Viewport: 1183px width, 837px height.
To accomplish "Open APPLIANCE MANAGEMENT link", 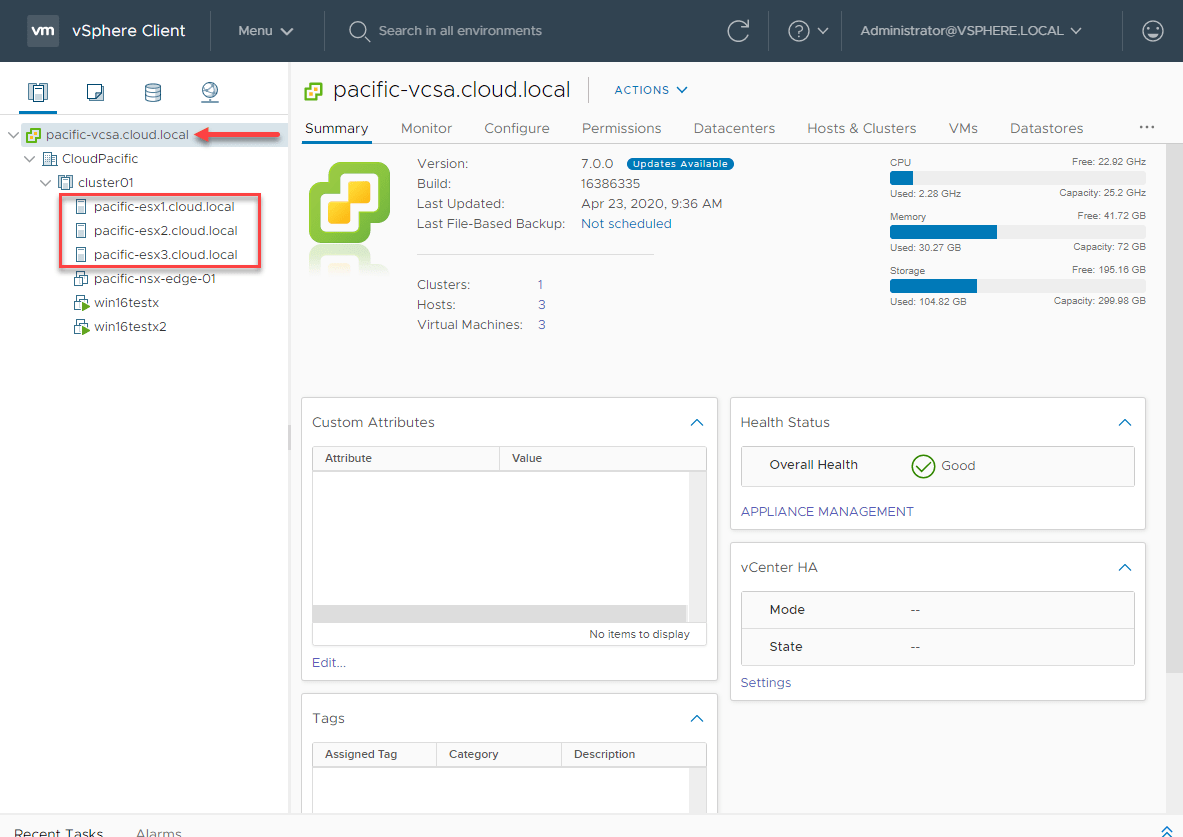I will 827,512.
